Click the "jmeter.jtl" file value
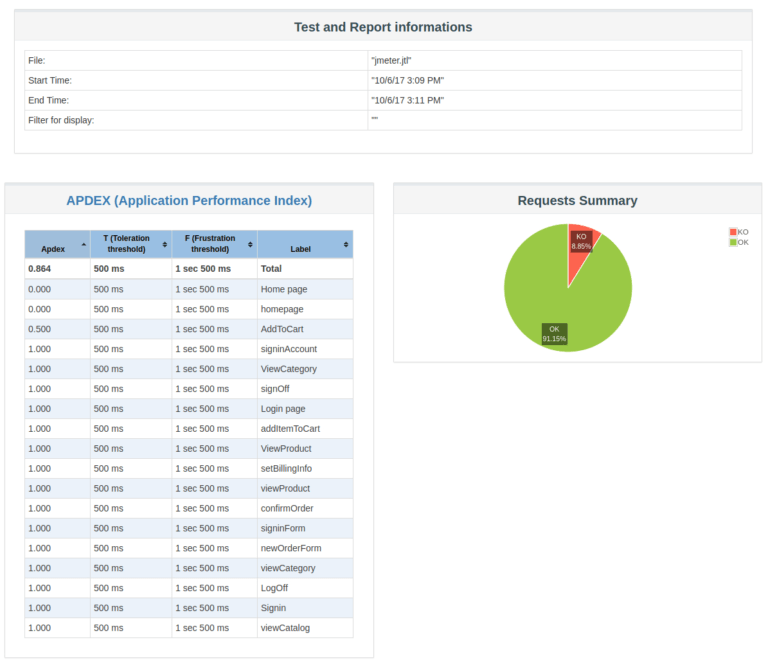 pyautogui.click(x=391, y=60)
